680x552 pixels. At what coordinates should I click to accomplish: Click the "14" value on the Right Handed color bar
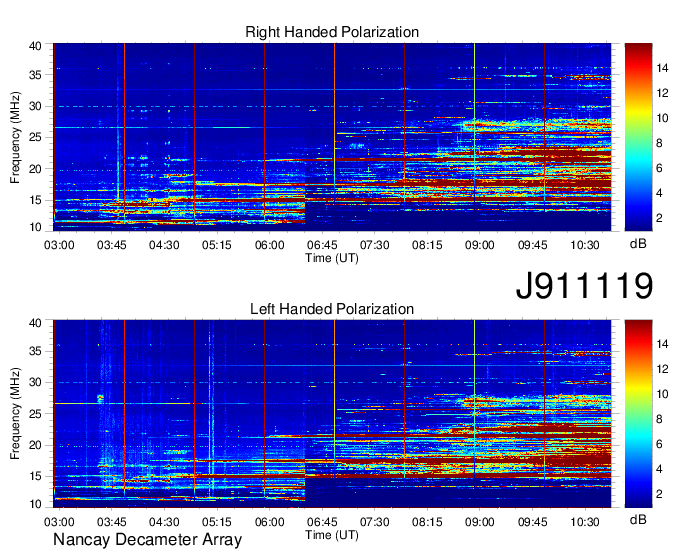click(x=662, y=68)
